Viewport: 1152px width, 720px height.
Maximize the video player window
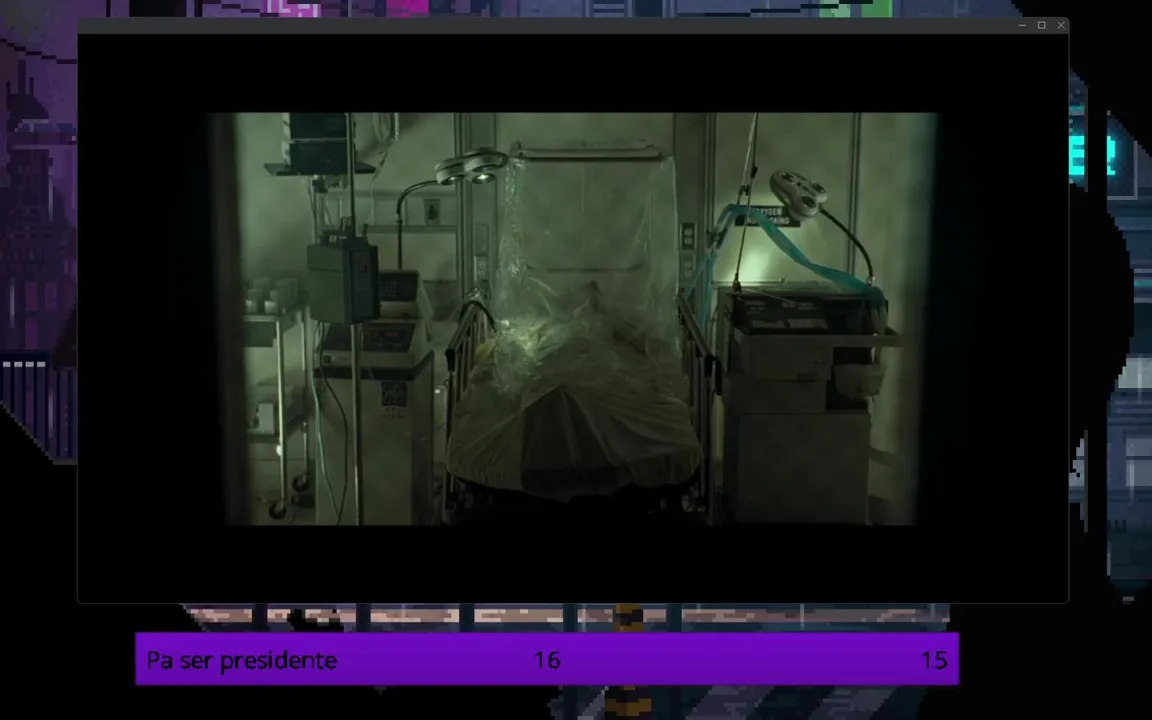(1041, 25)
